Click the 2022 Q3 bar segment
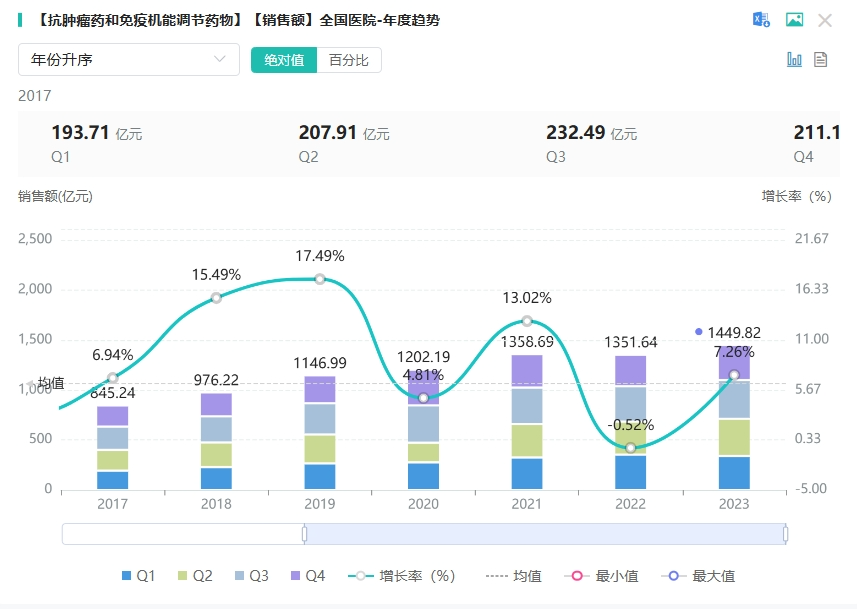 pos(630,406)
